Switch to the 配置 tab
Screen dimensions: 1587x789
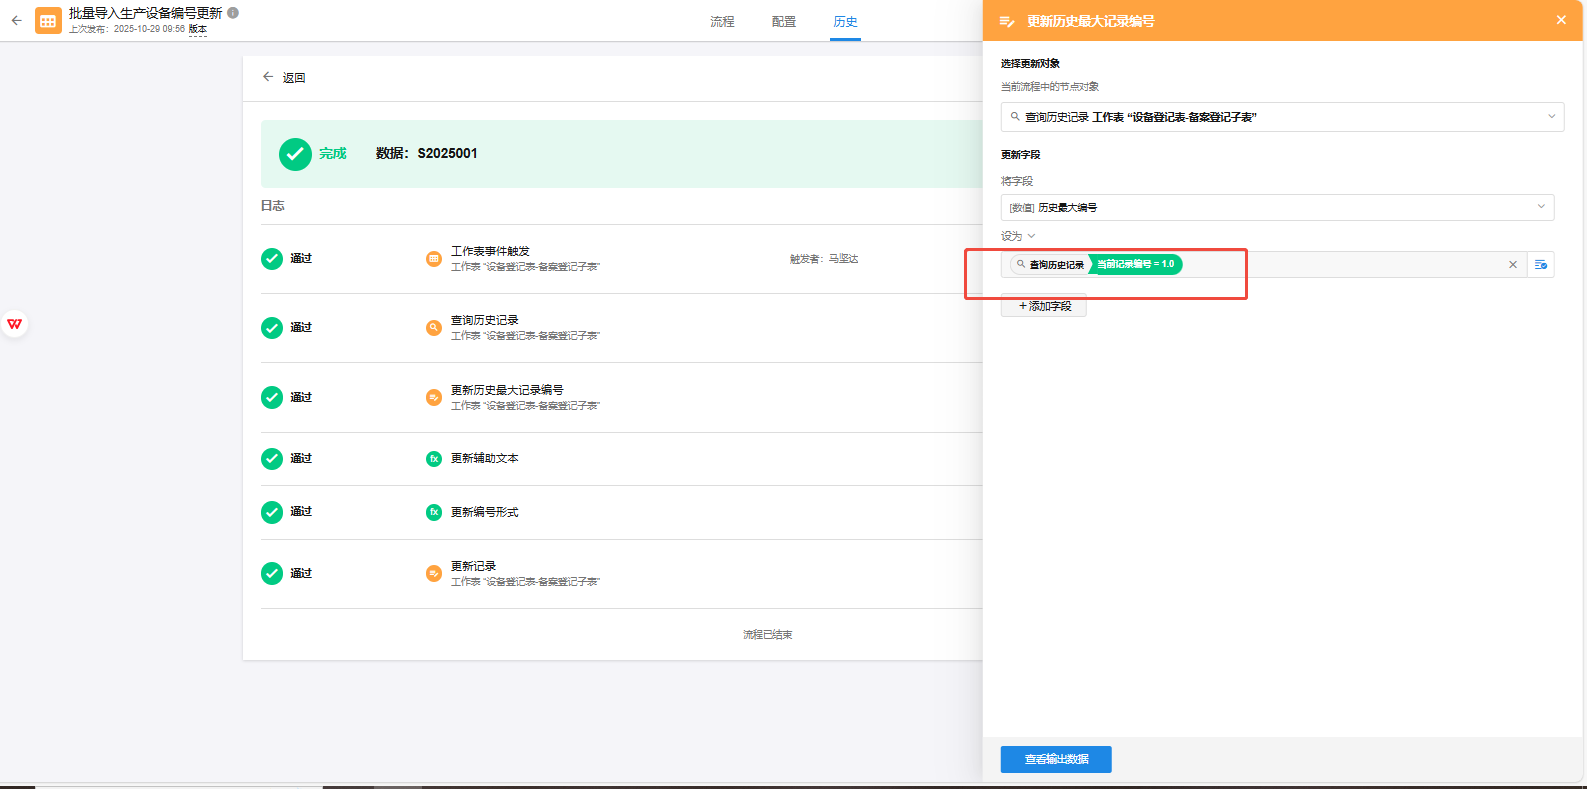784,22
